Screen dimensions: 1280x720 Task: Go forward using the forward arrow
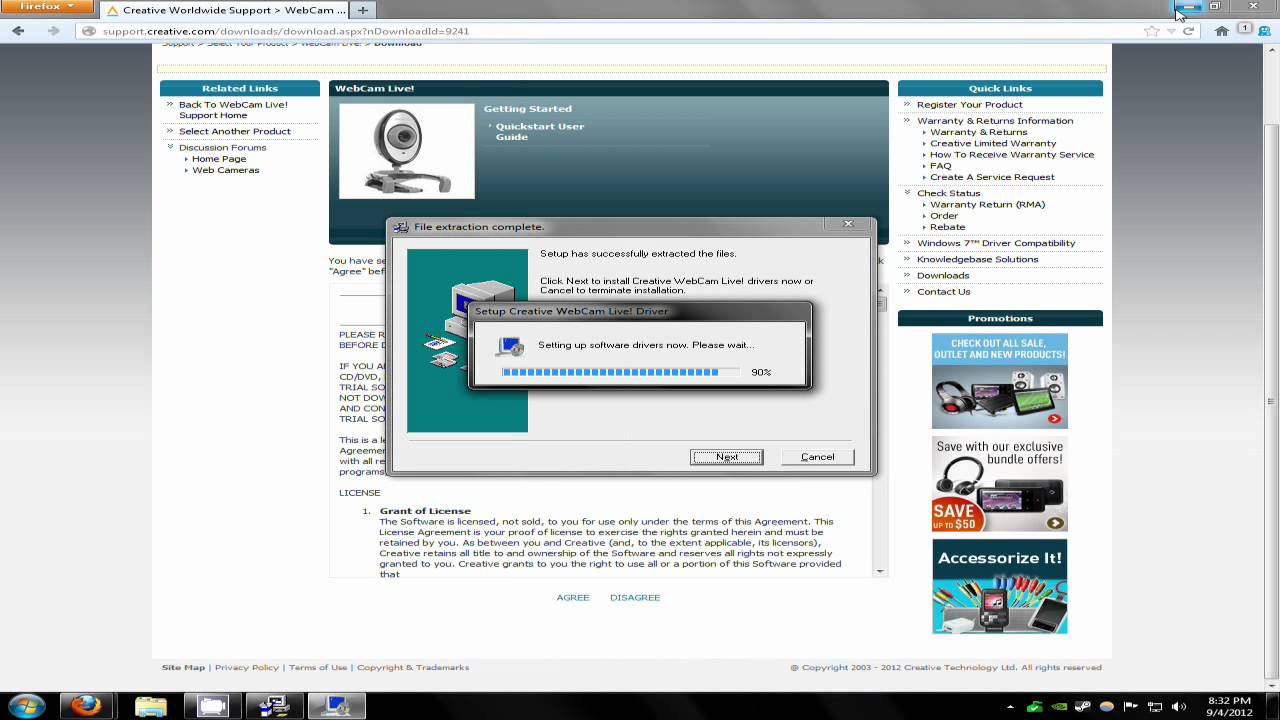coord(53,31)
